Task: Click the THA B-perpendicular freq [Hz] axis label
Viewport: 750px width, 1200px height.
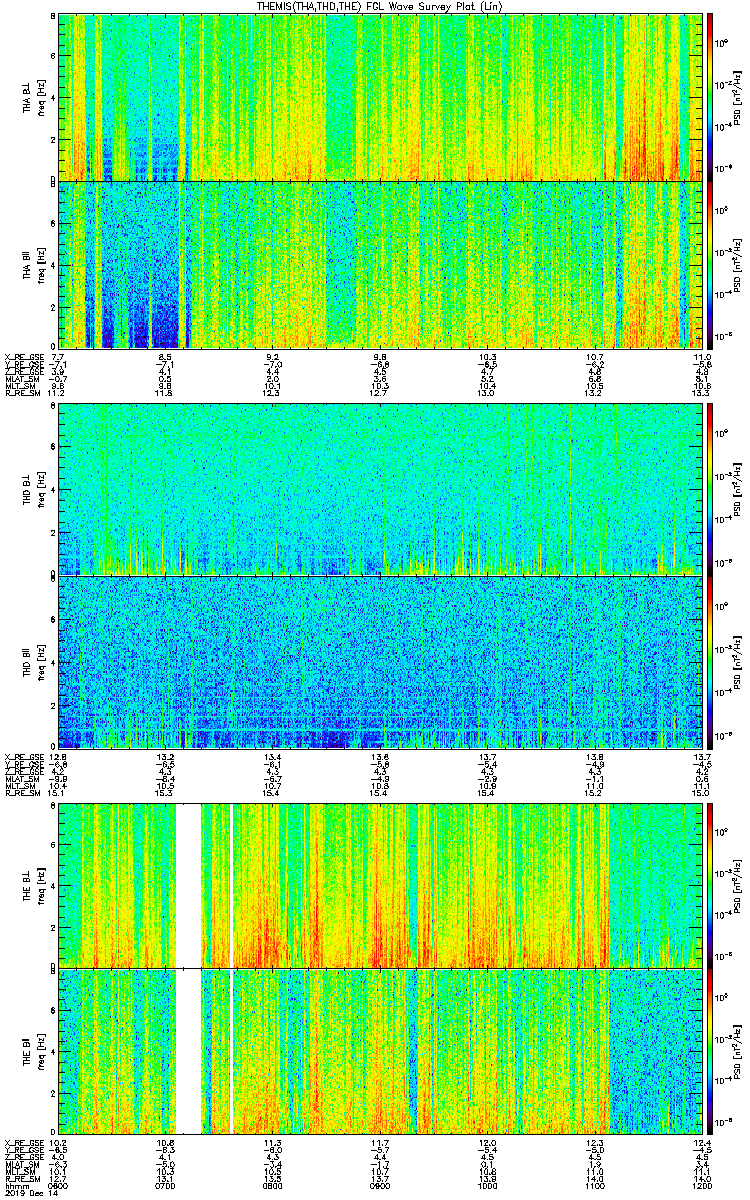Action: [40, 97]
